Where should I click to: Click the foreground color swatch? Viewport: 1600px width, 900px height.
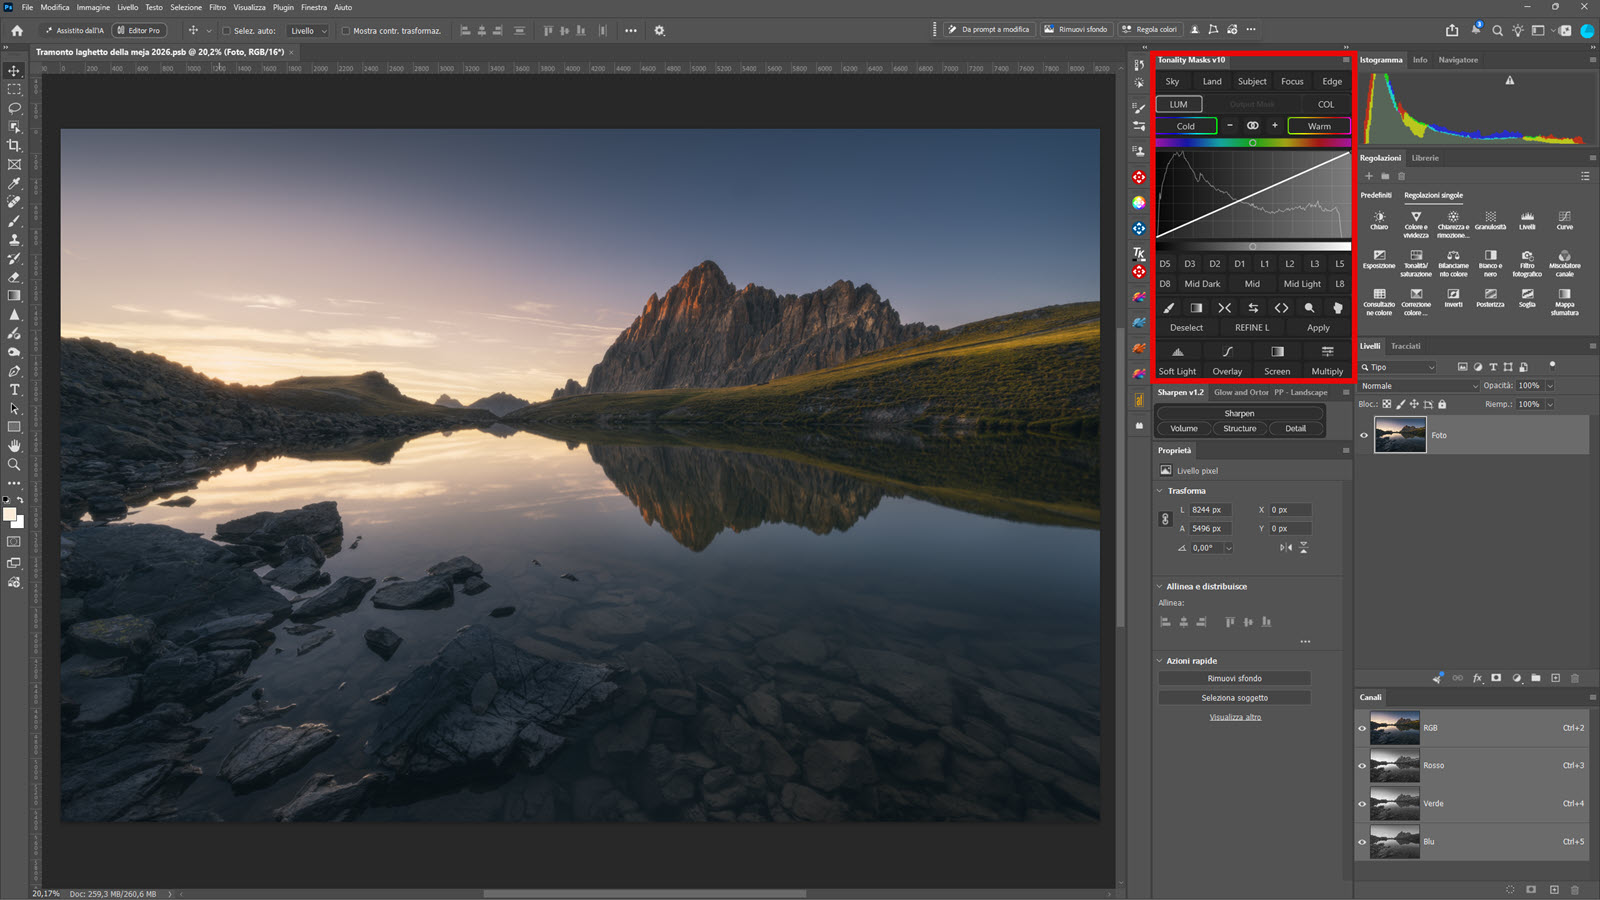(x=10, y=514)
